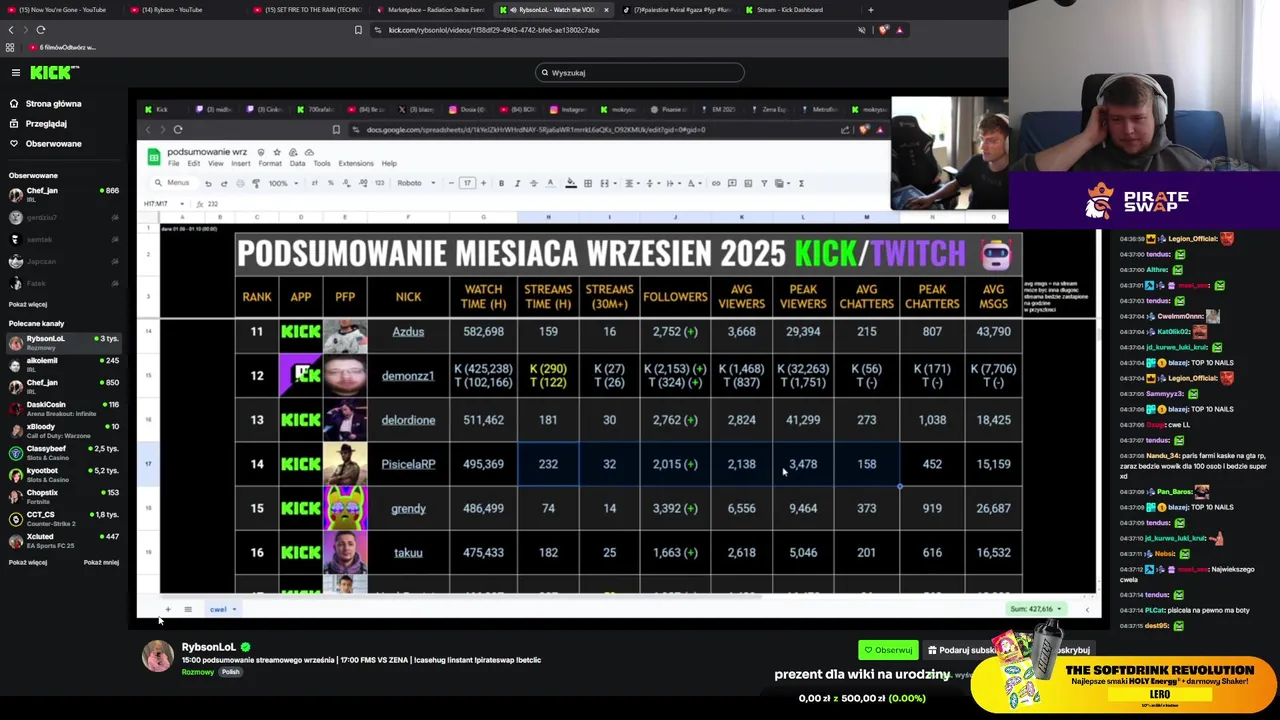
Task: Click Redo in the Sheets toolbar
Action: (224, 183)
